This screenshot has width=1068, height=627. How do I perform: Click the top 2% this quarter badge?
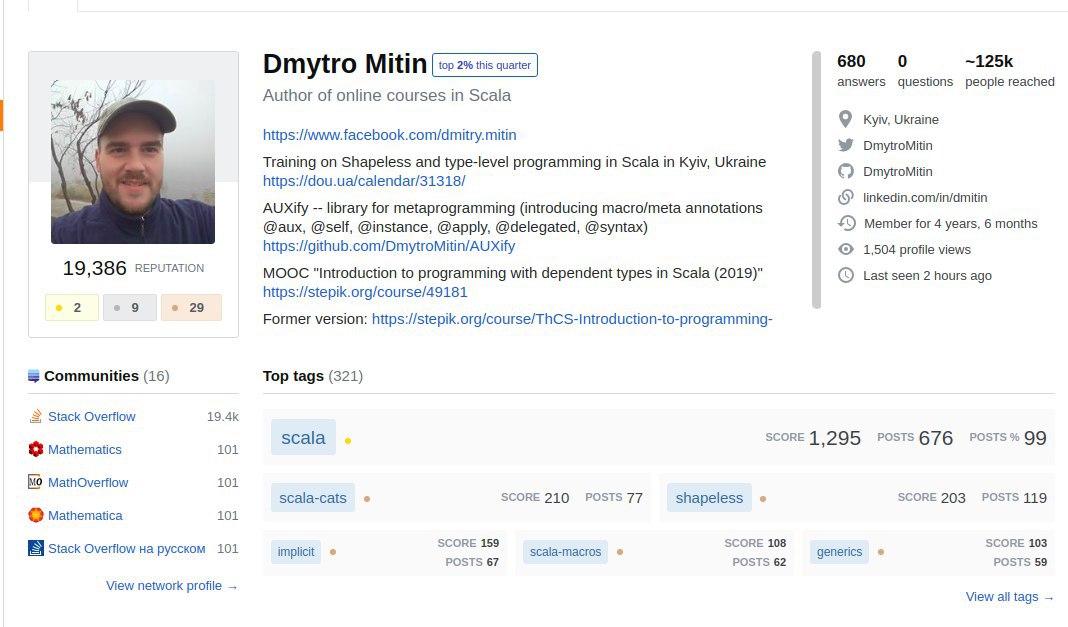coord(484,65)
